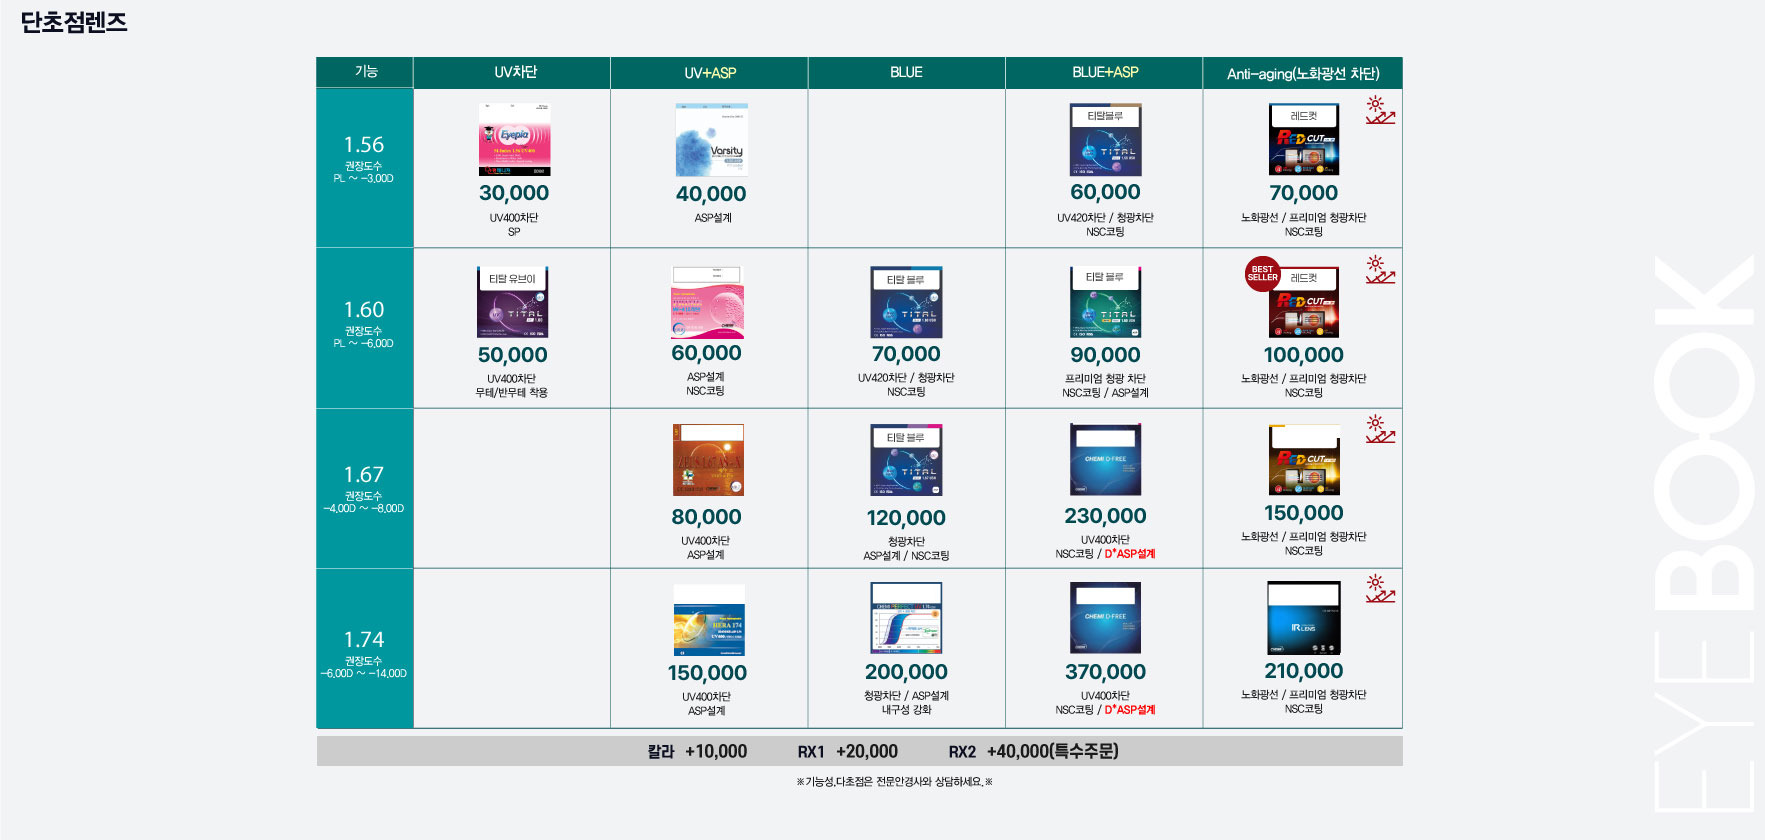Click the BLUE column header
Viewport: 1765px width, 840px height.
pyautogui.click(x=906, y=72)
